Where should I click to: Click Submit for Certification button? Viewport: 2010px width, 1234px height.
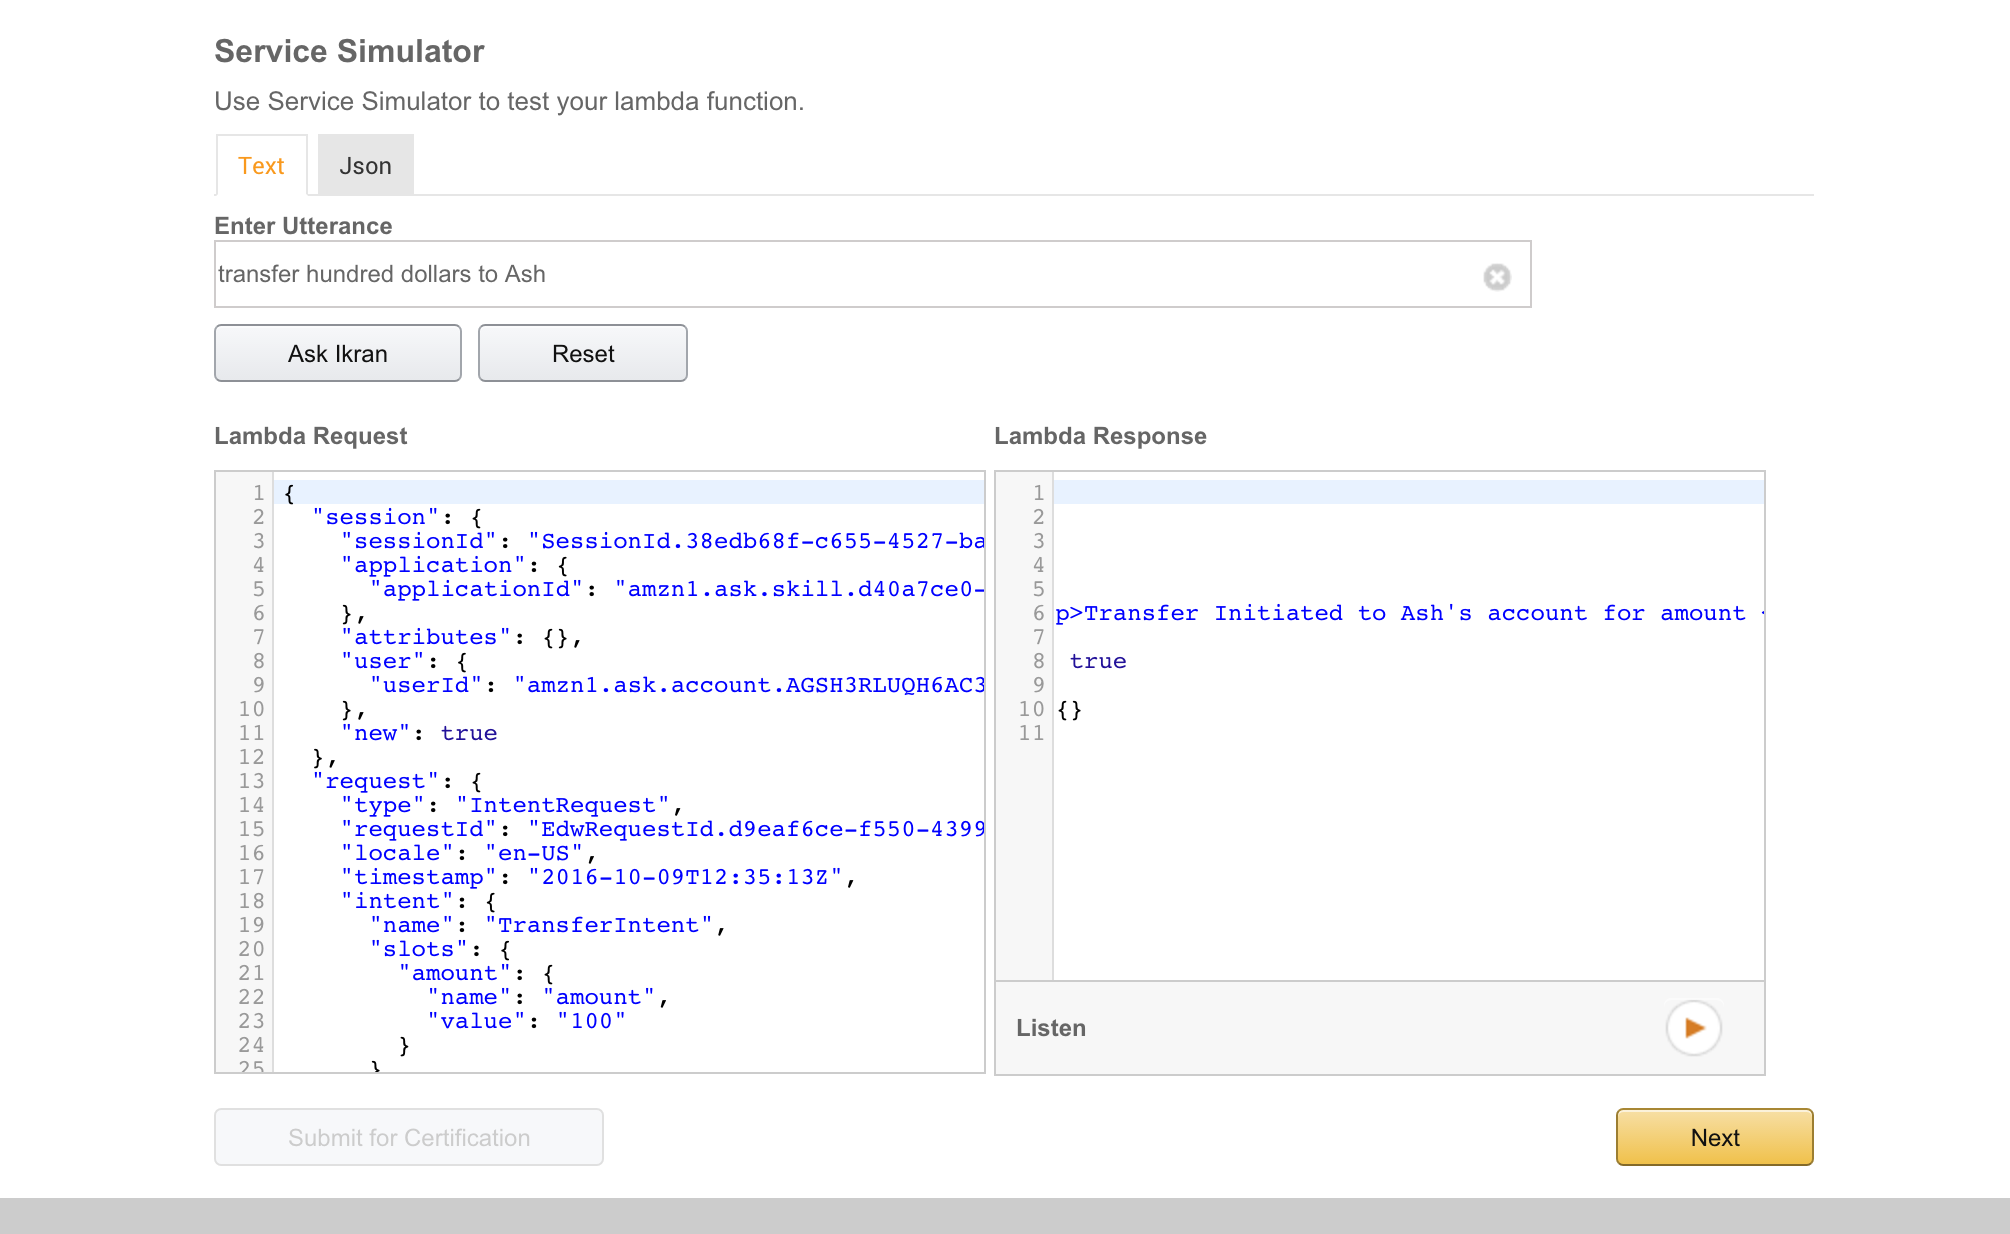(x=409, y=1137)
